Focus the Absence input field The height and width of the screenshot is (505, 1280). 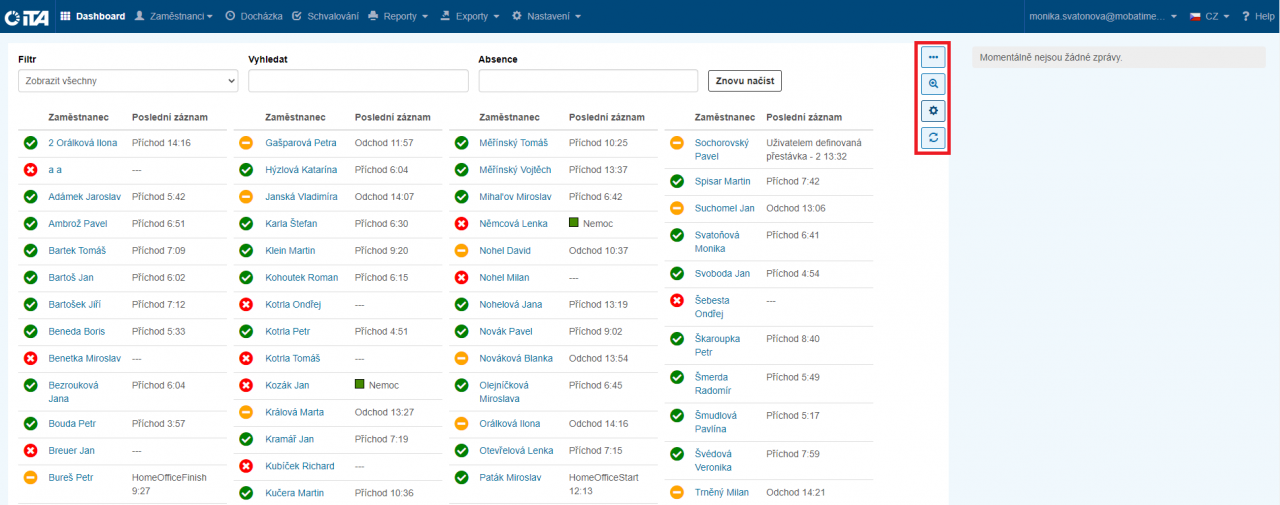click(x=588, y=81)
